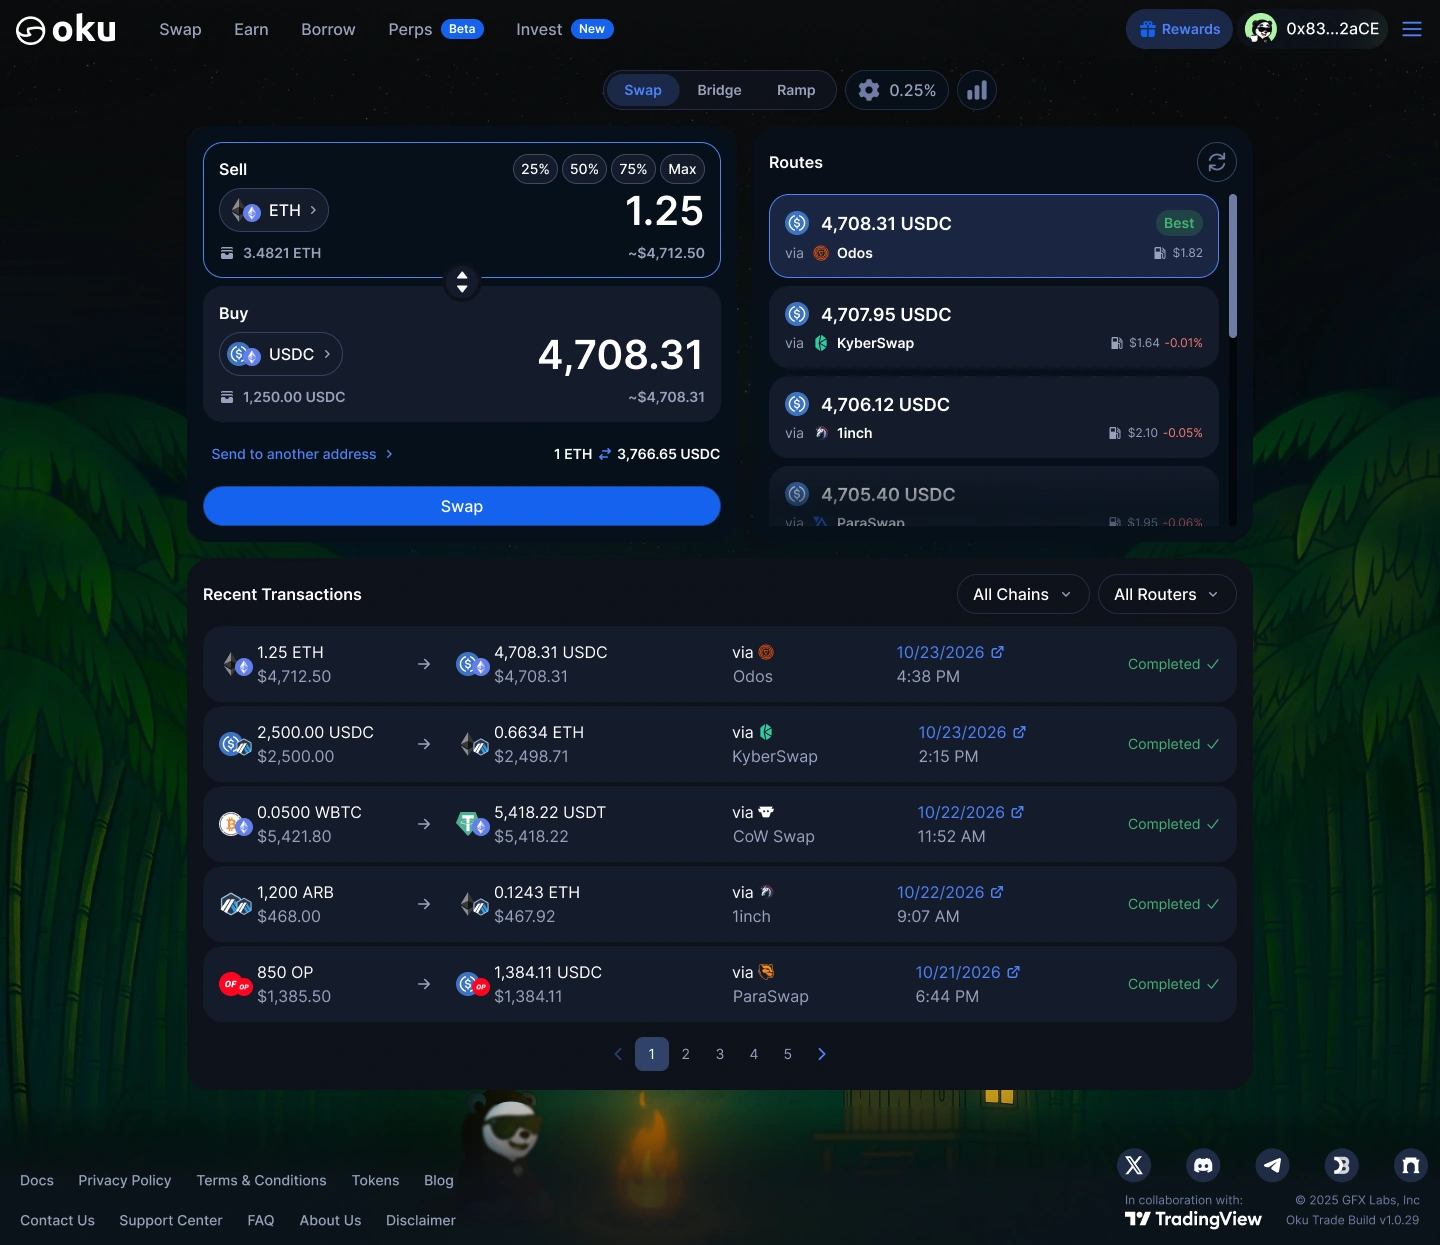
Task: Open the Discord social icon
Action: tap(1203, 1165)
